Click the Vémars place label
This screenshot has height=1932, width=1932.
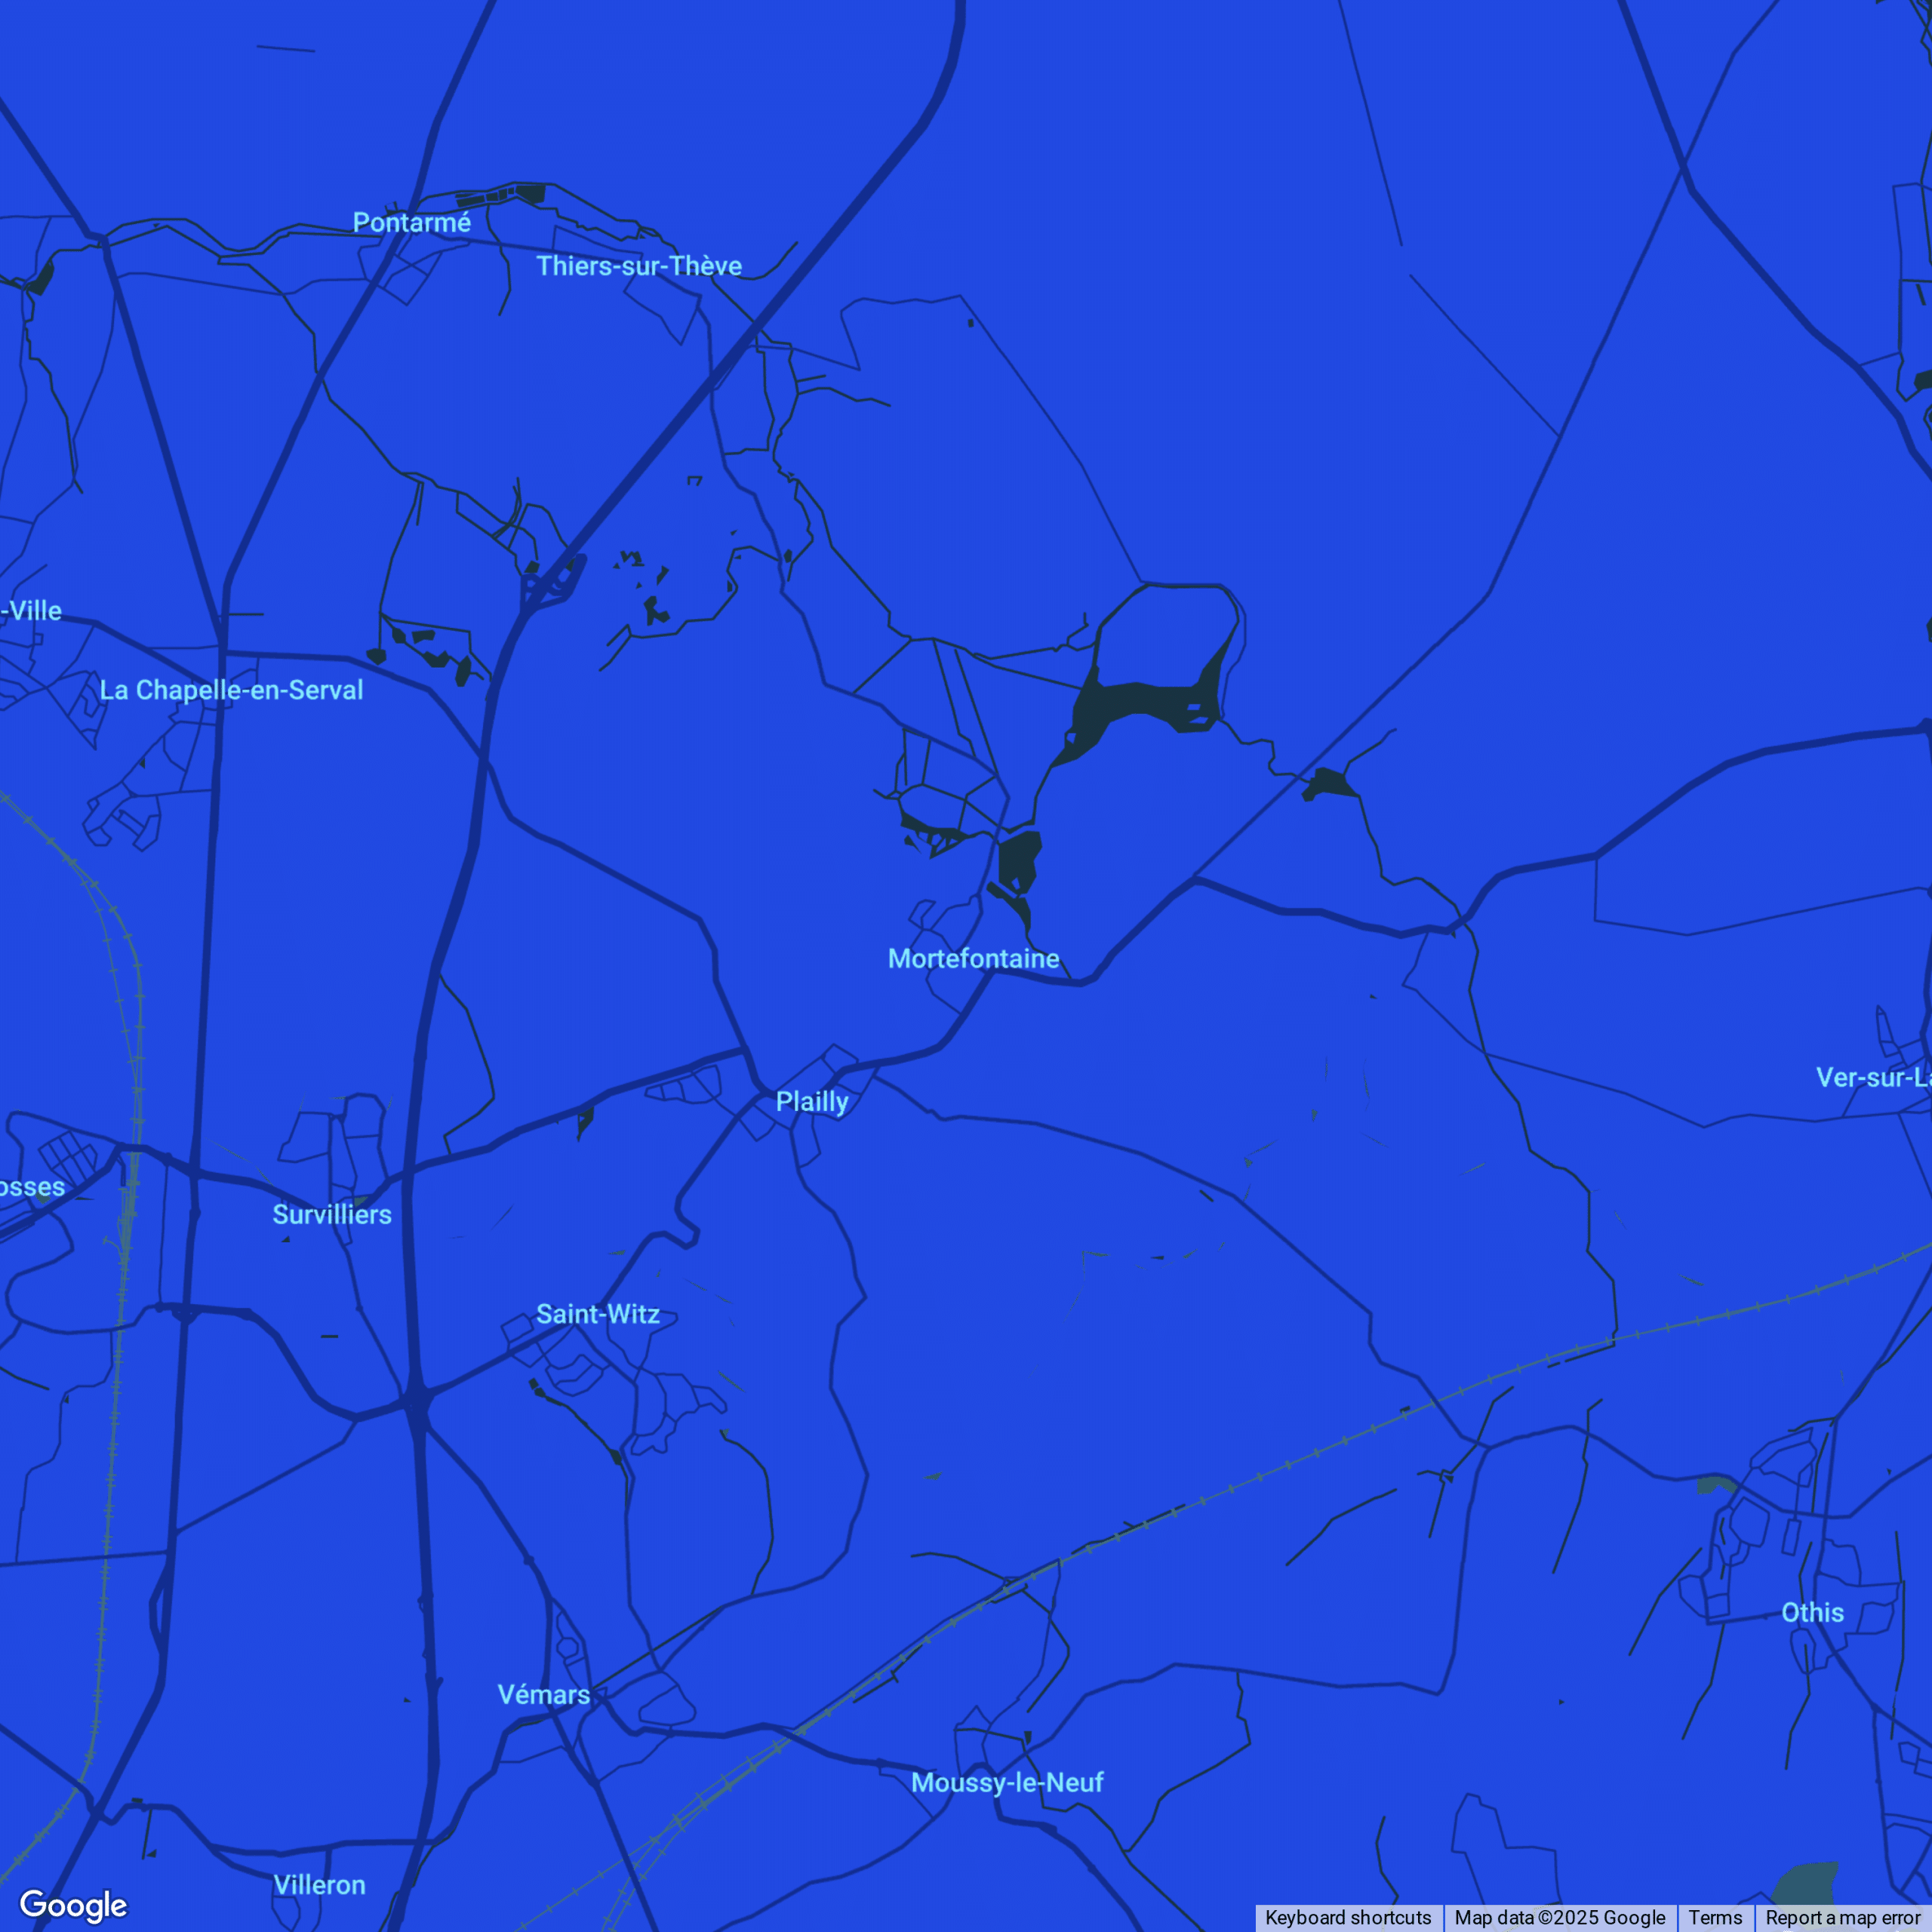click(x=544, y=1694)
